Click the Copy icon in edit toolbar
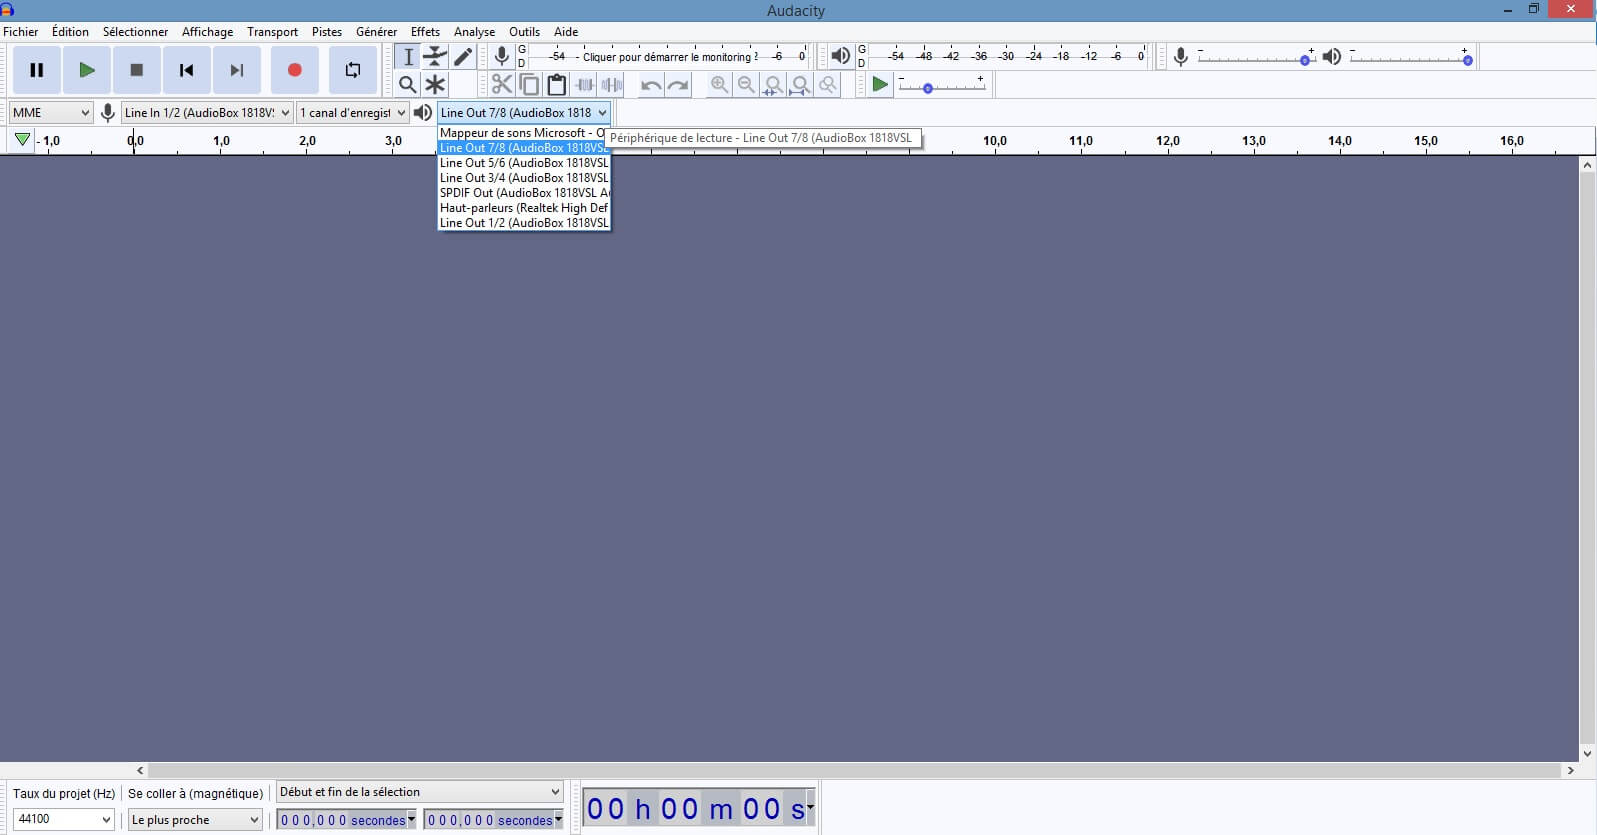Image resolution: width=1597 pixels, height=835 pixels. pyautogui.click(x=529, y=85)
